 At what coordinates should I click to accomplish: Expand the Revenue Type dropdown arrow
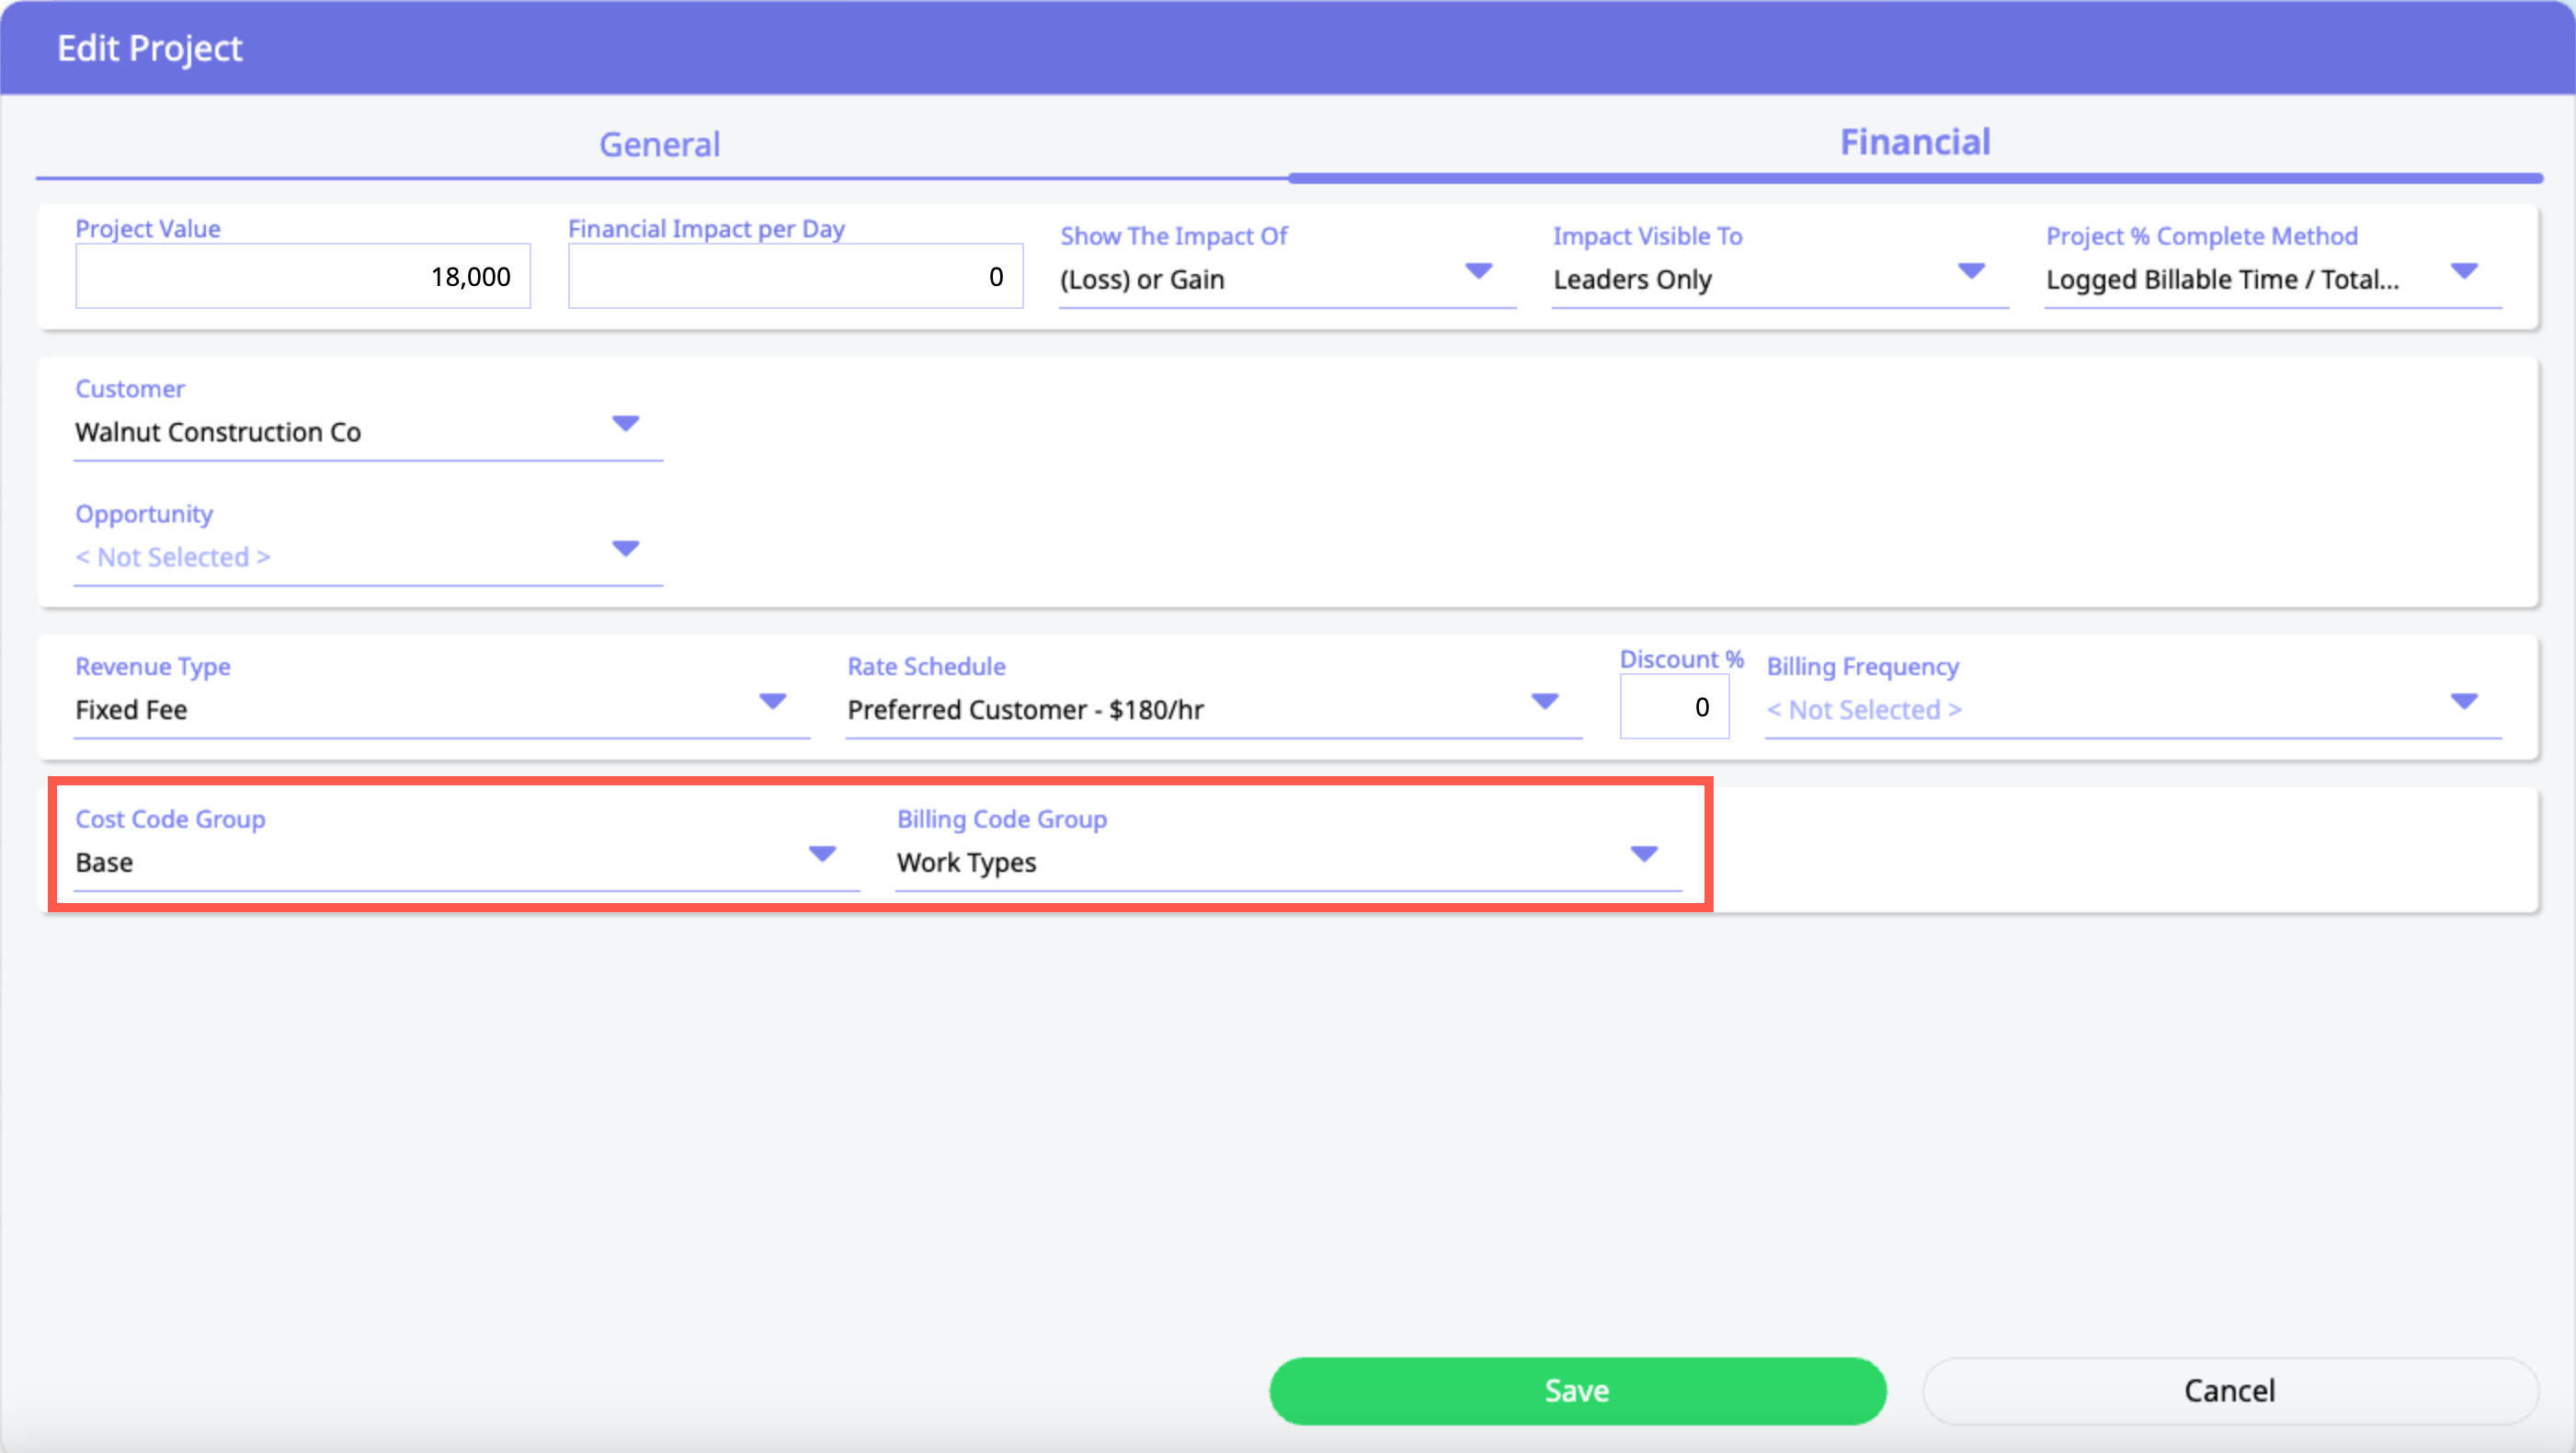pos(772,701)
